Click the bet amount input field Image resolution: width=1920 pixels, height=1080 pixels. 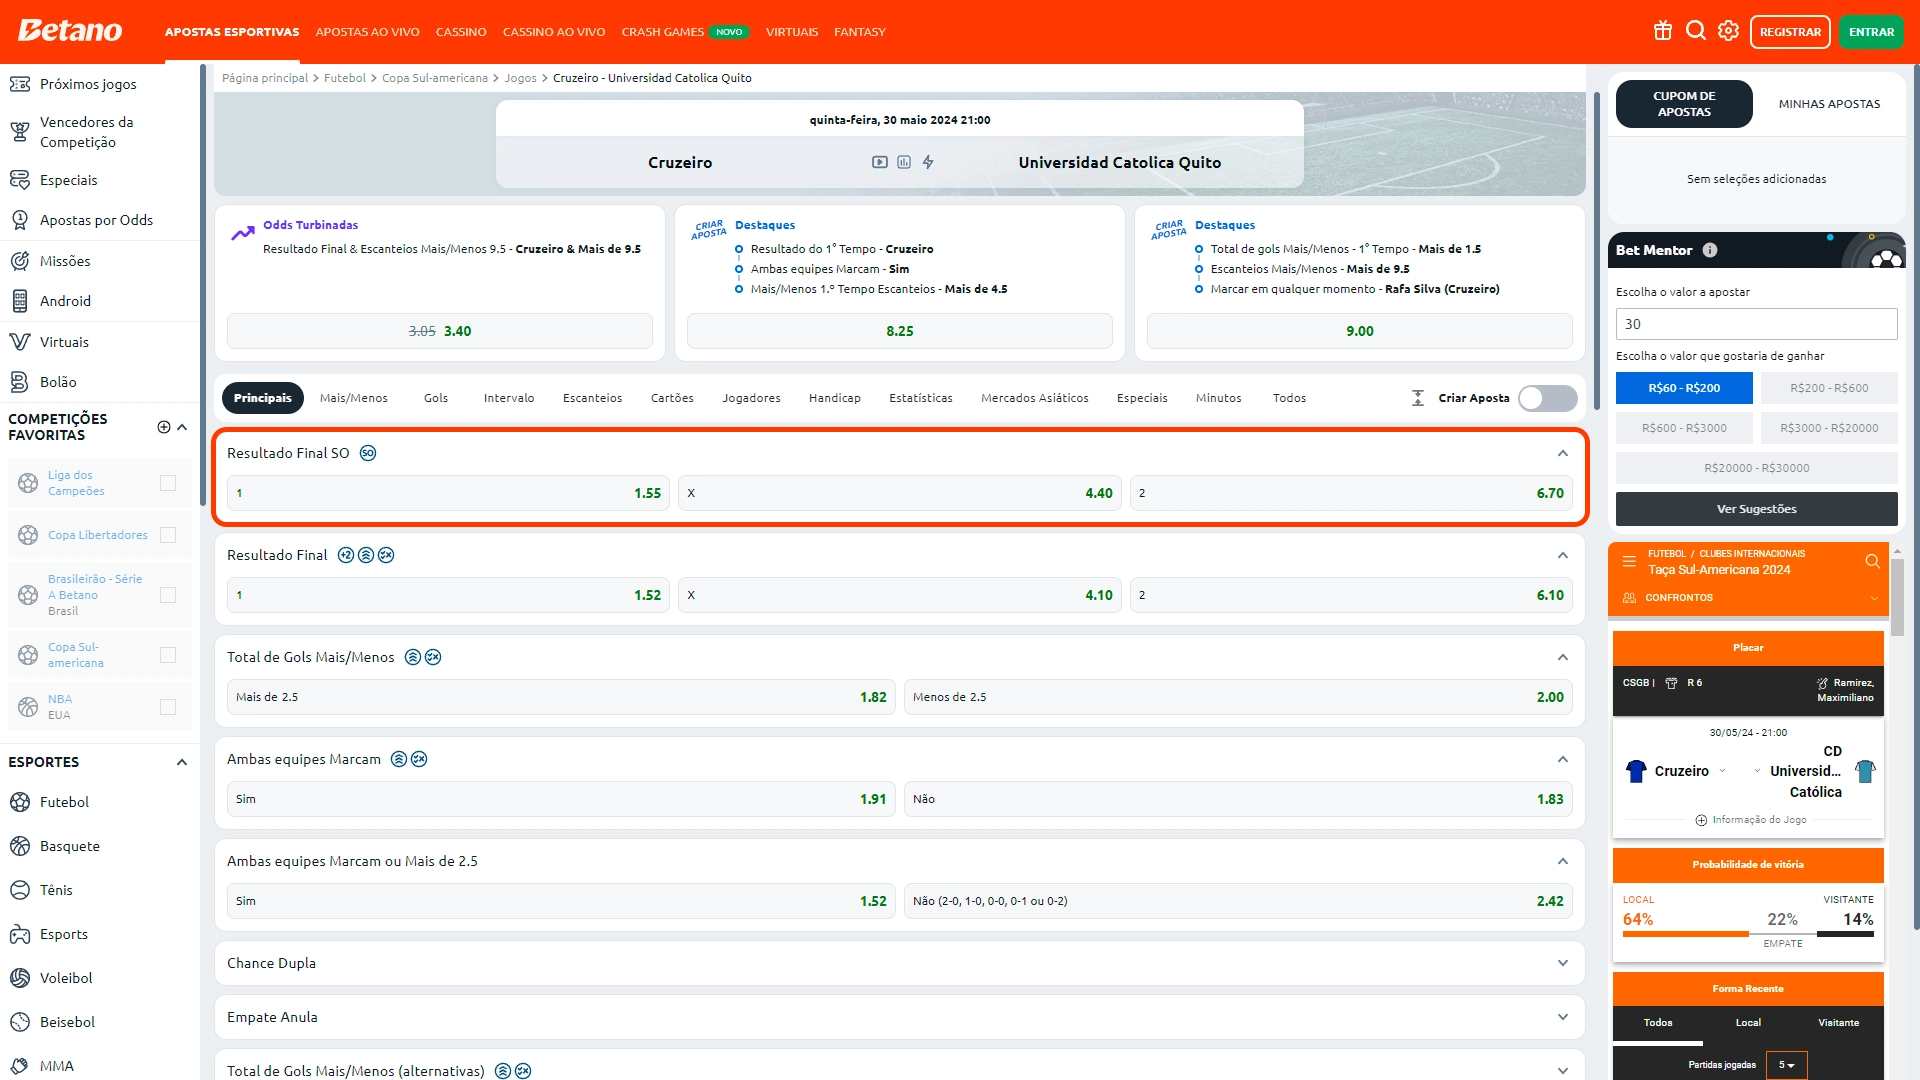[1756, 324]
